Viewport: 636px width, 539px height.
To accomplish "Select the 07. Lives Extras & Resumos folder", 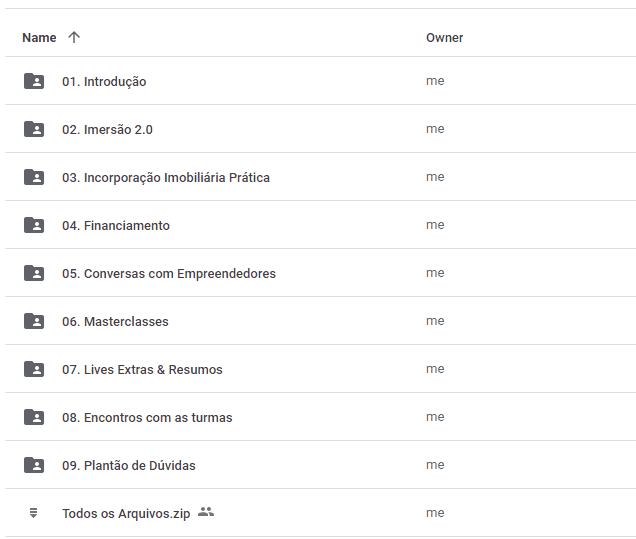I will pos(142,370).
